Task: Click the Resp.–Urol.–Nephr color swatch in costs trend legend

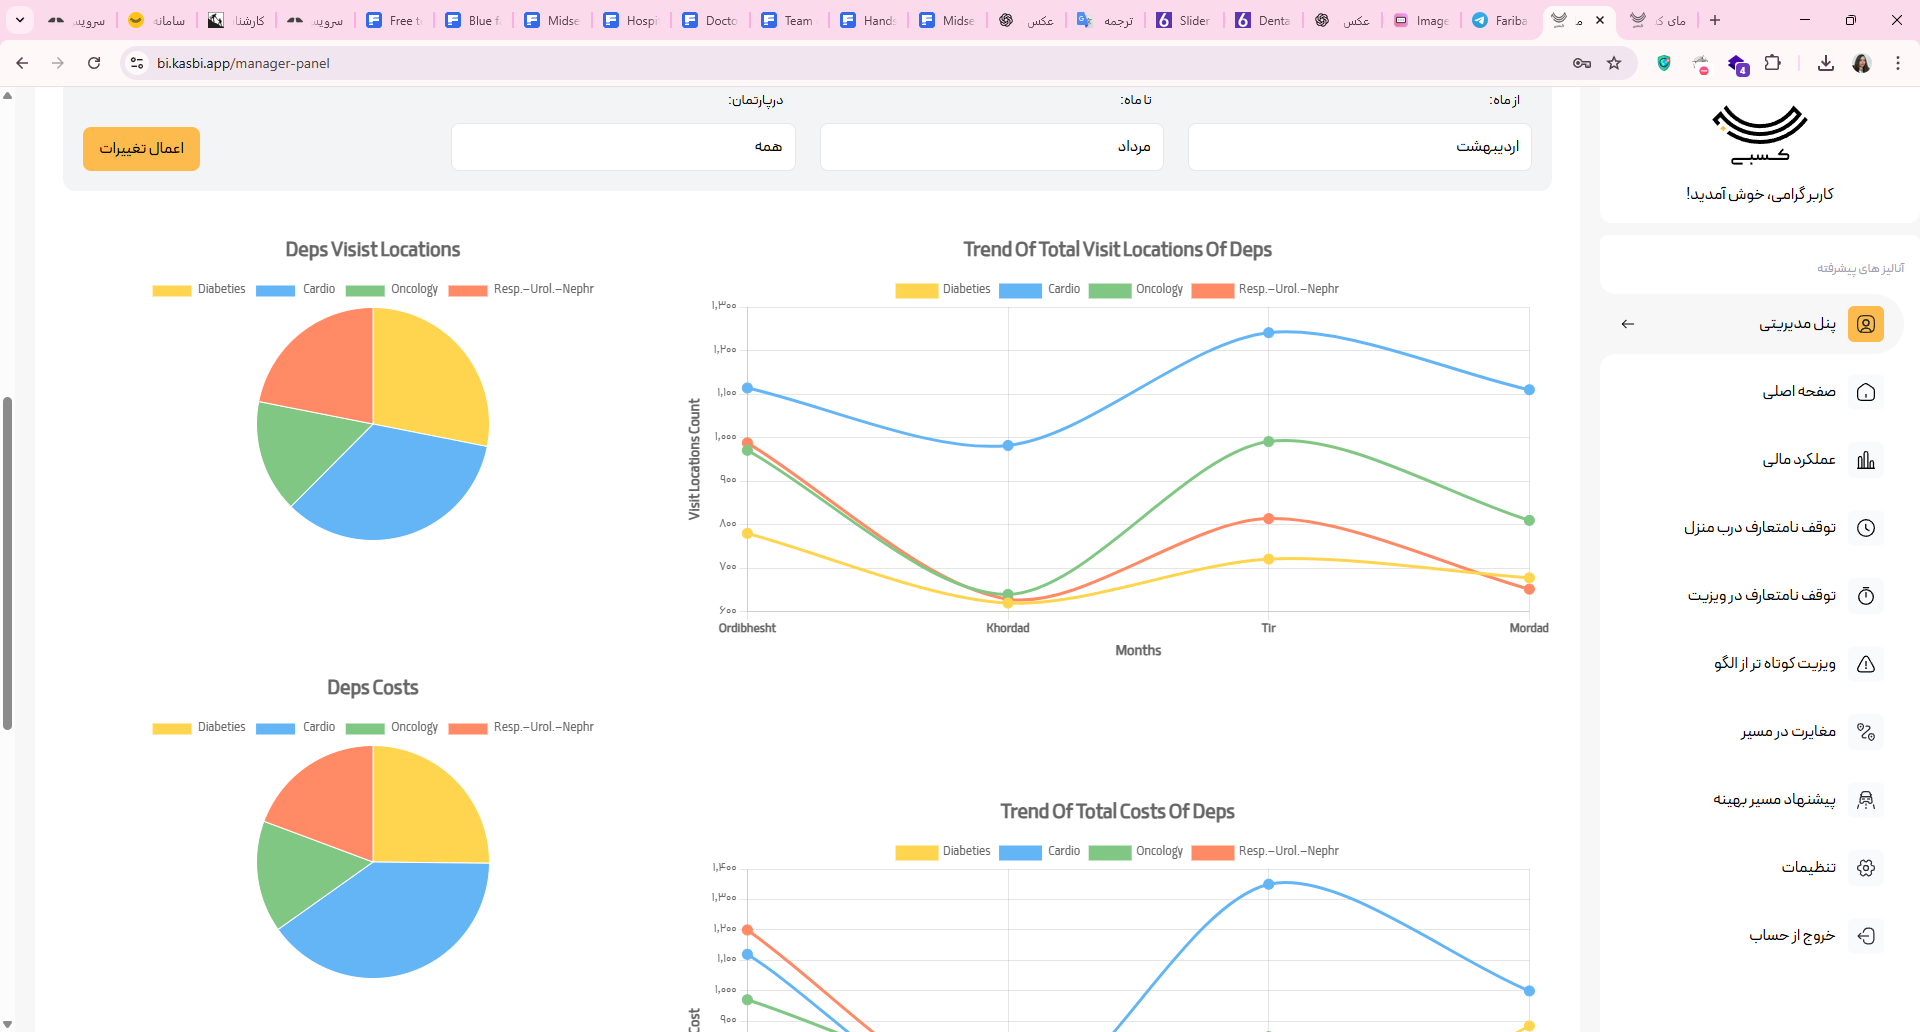Action: pyautogui.click(x=1212, y=852)
